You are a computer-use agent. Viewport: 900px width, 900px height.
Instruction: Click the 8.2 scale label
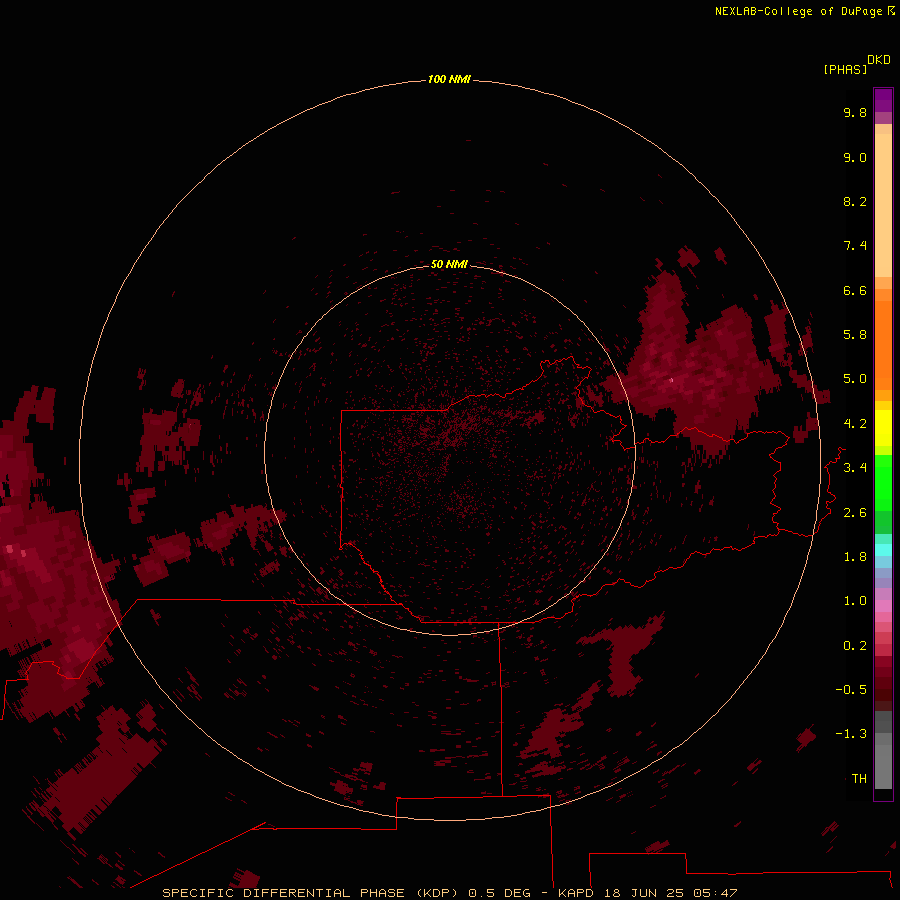coord(855,201)
